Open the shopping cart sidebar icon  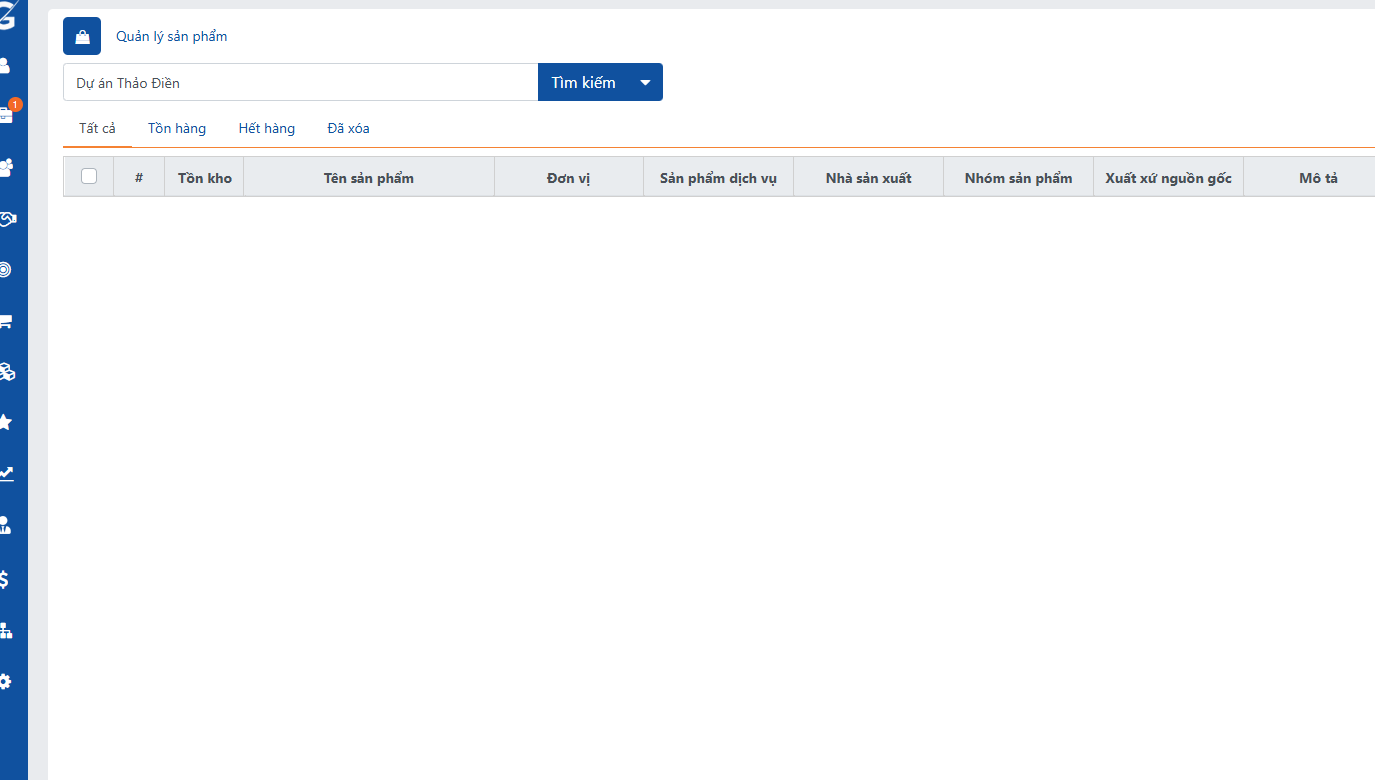click(x=6, y=321)
